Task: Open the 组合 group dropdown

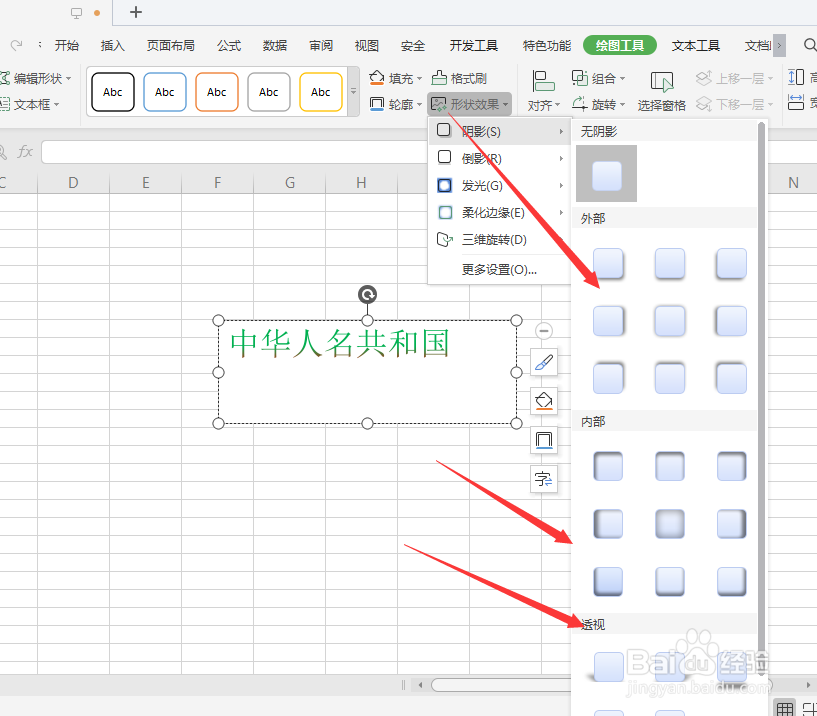Action: (x=598, y=78)
